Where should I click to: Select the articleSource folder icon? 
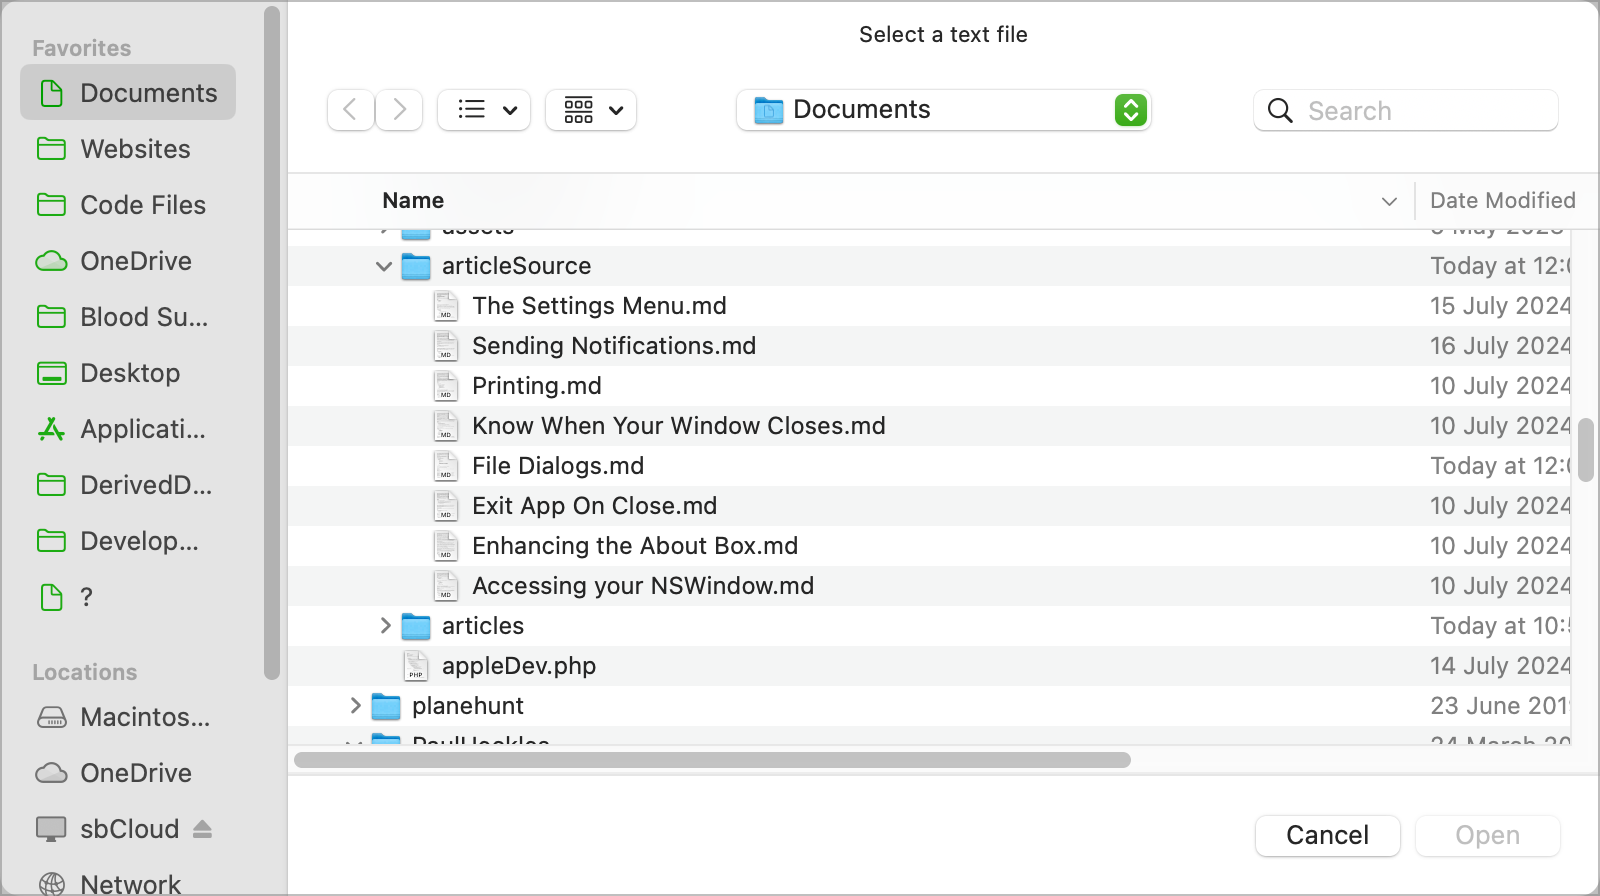(416, 266)
